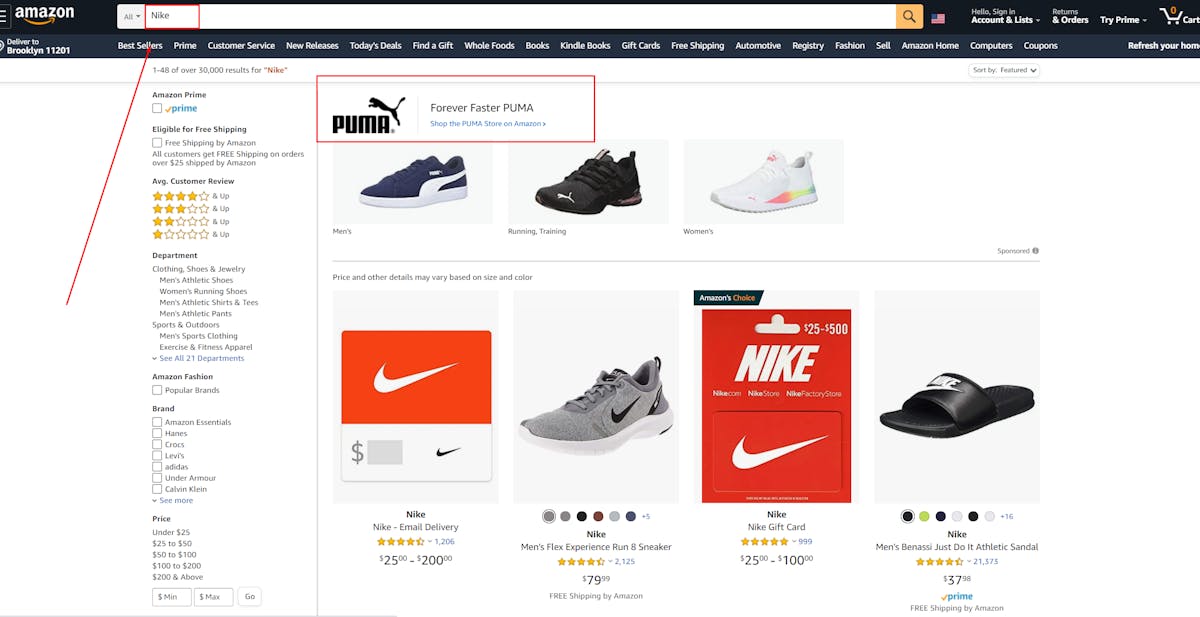Screen dimensions: 1200x617
Task: Select Men's Athletic Shoes department
Action: coord(196,280)
